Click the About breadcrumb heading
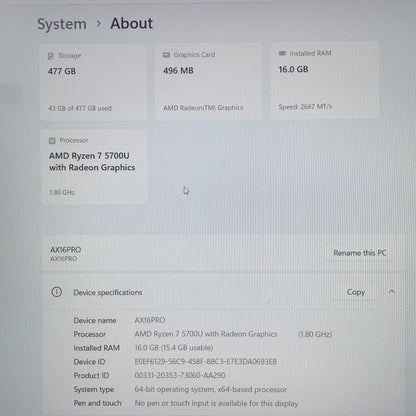Image resolution: width=416 pixels, height=416 pixels. pos(132,24)
